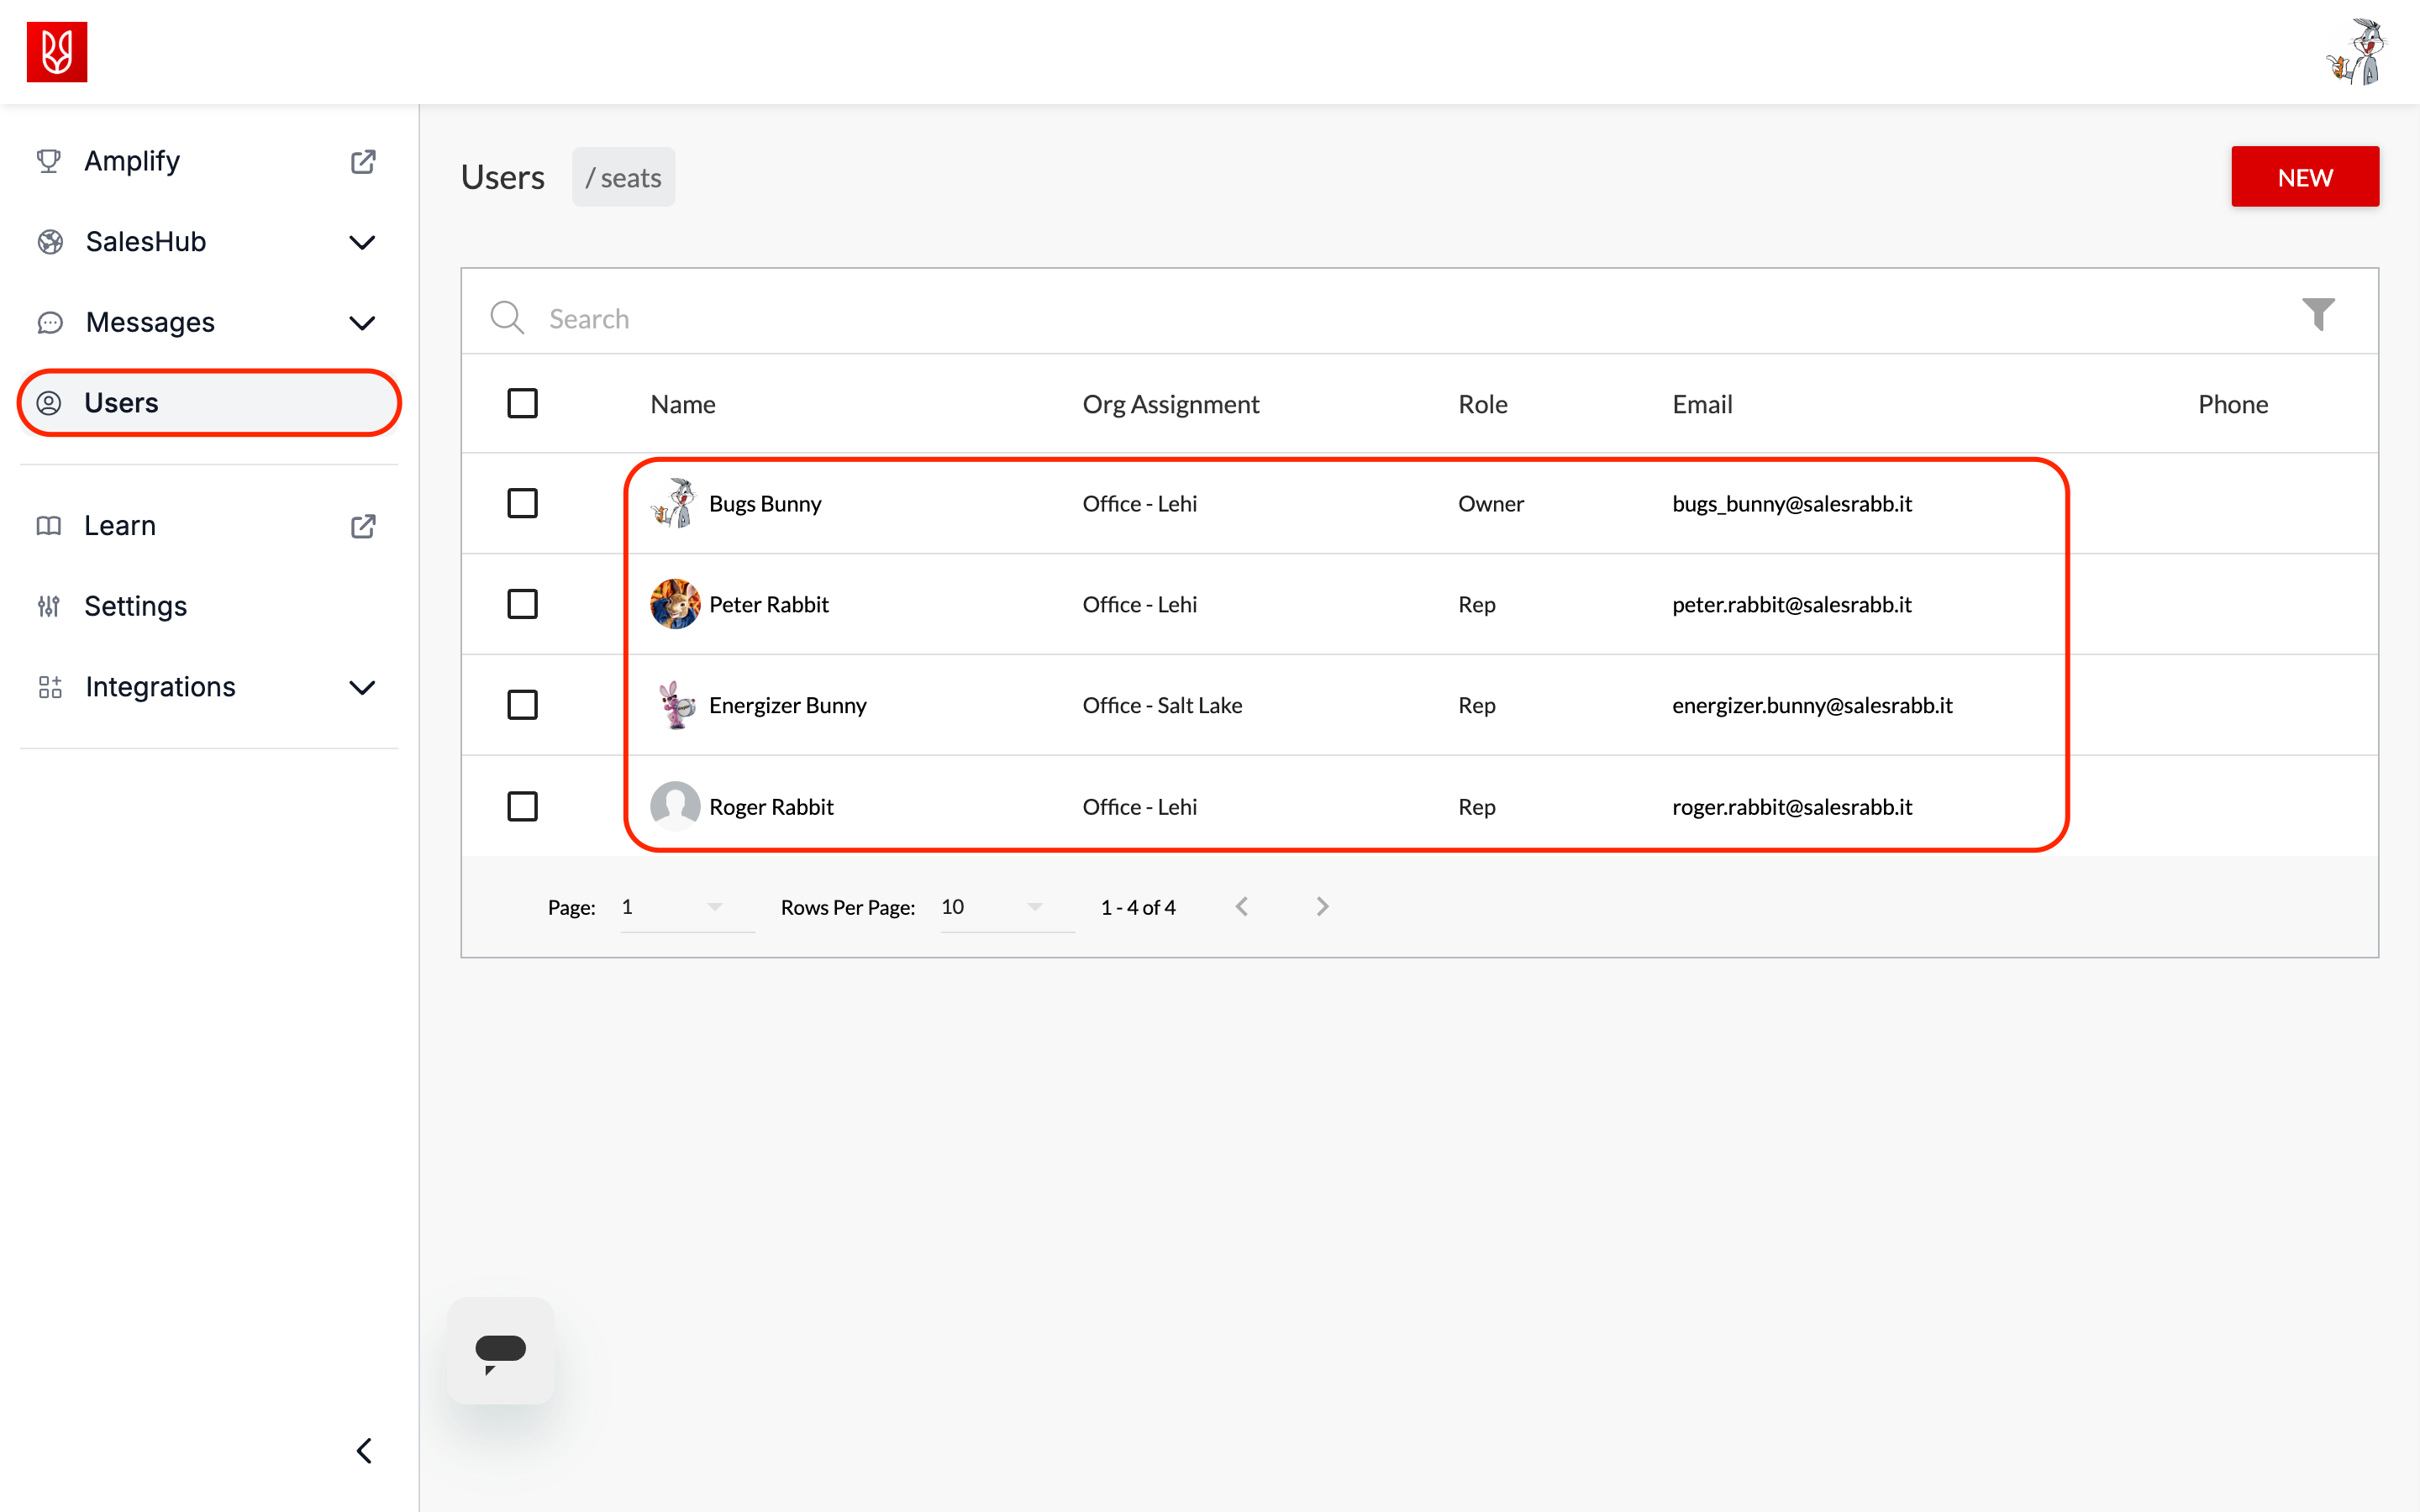Collapse the sidebar with left chevron
2420x1512 pixels.
(x=365, y=1450)
